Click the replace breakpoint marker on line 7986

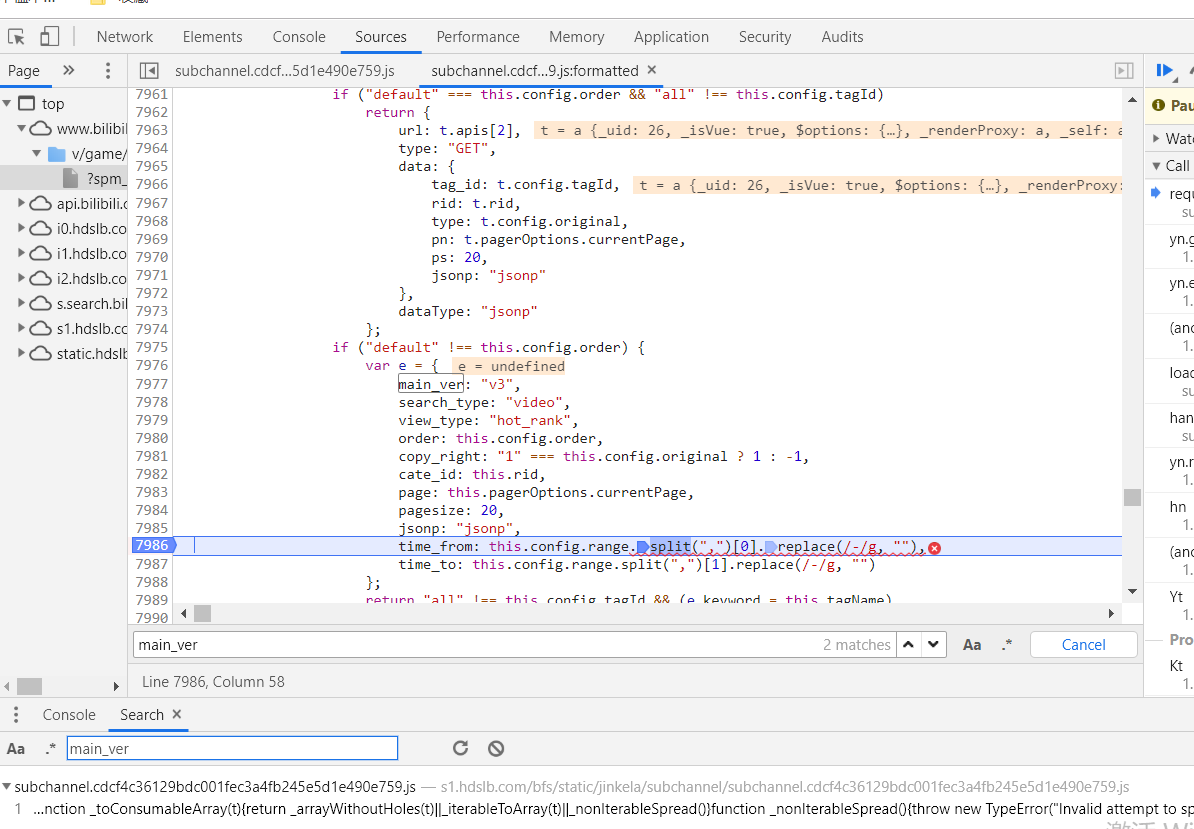771,547
